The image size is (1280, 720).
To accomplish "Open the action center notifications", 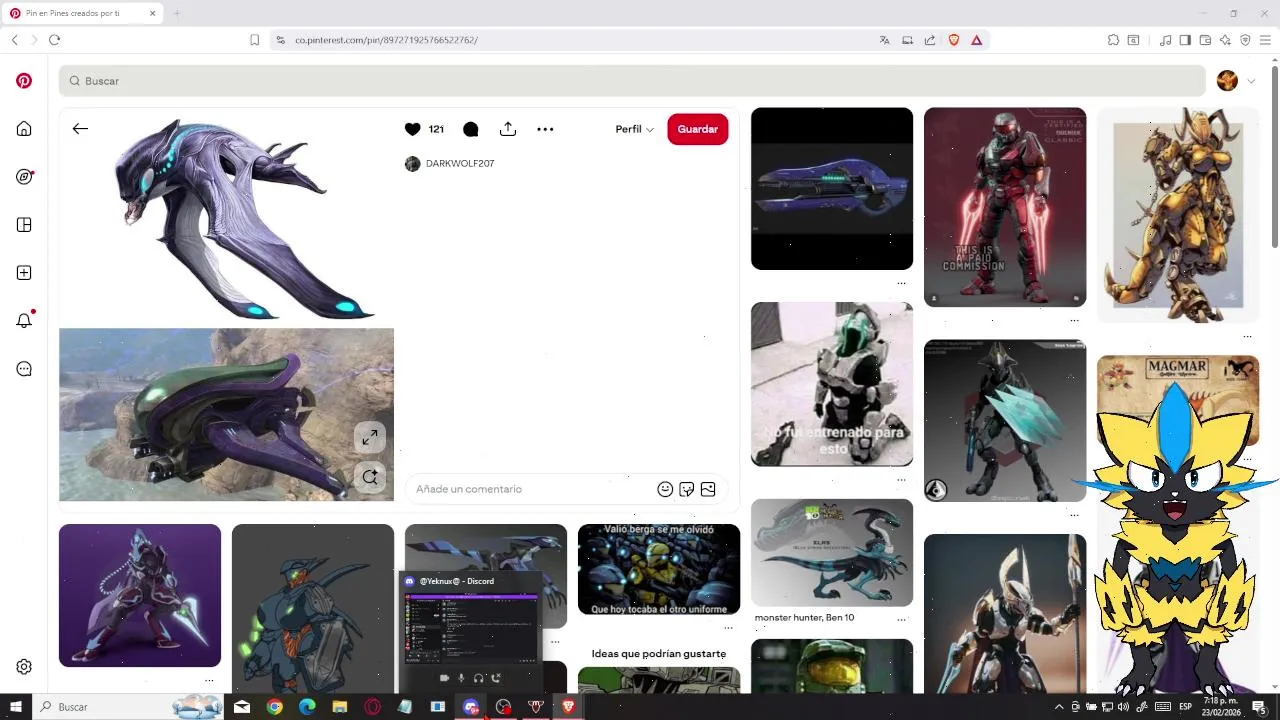I will pyautogui.click(x=1259, y=707).
